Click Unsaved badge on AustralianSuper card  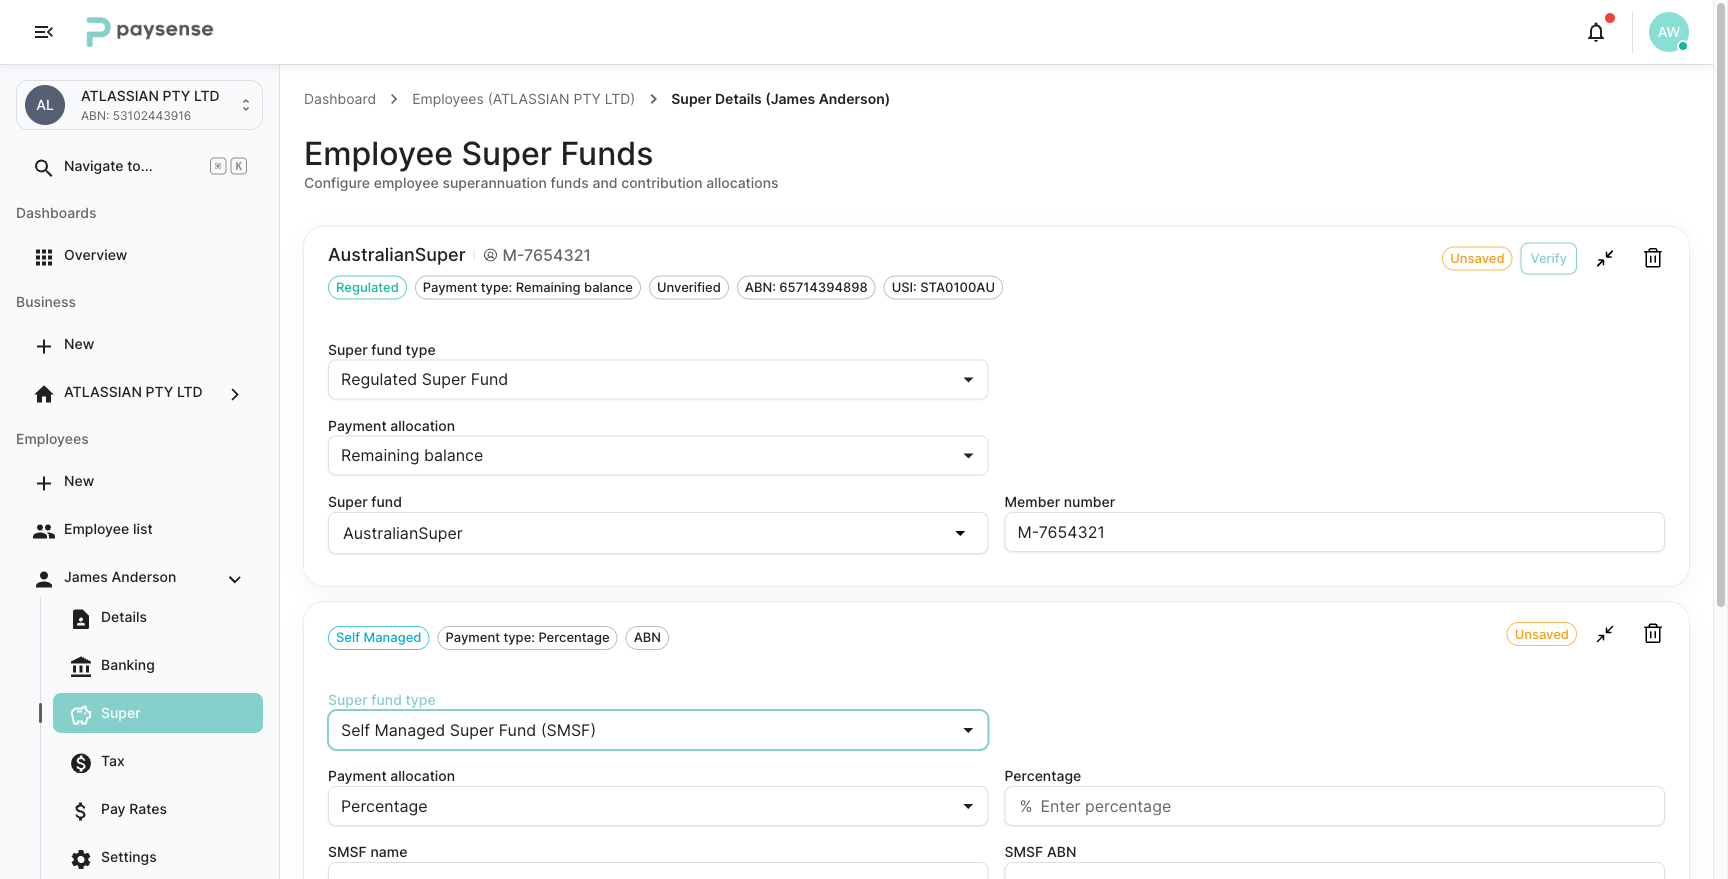[x=1477, y=258]
